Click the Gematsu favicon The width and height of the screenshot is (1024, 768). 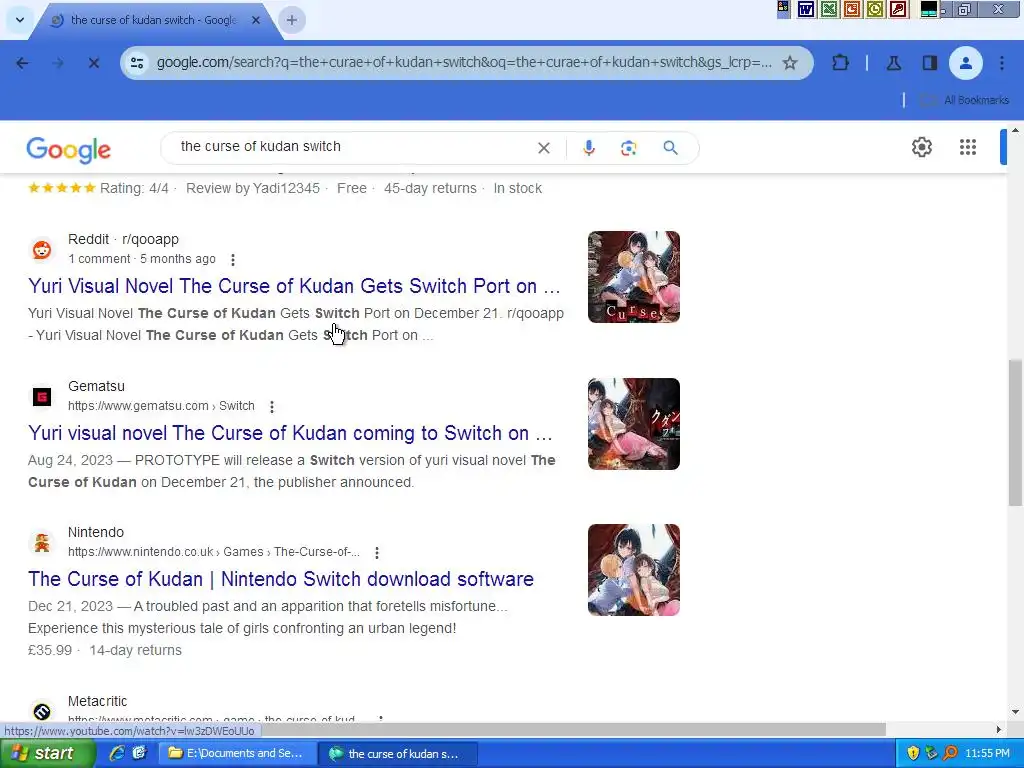click(x=42, y=396)
